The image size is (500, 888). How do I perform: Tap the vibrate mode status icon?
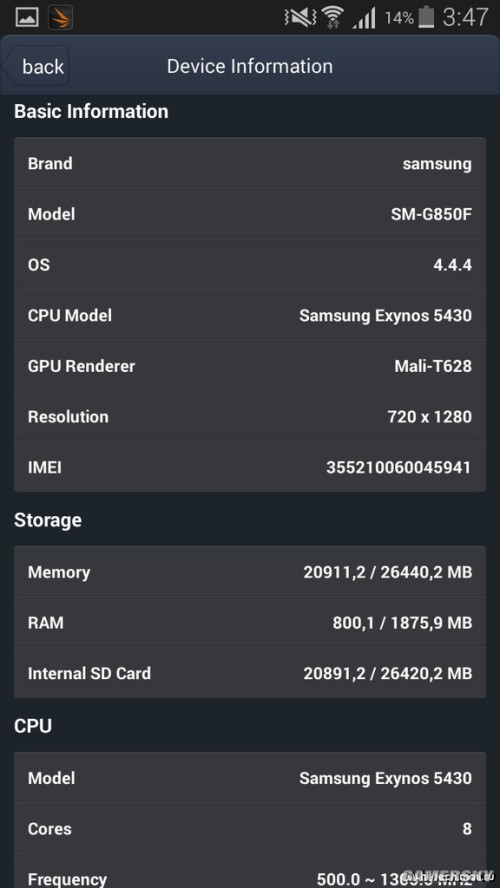300,18
